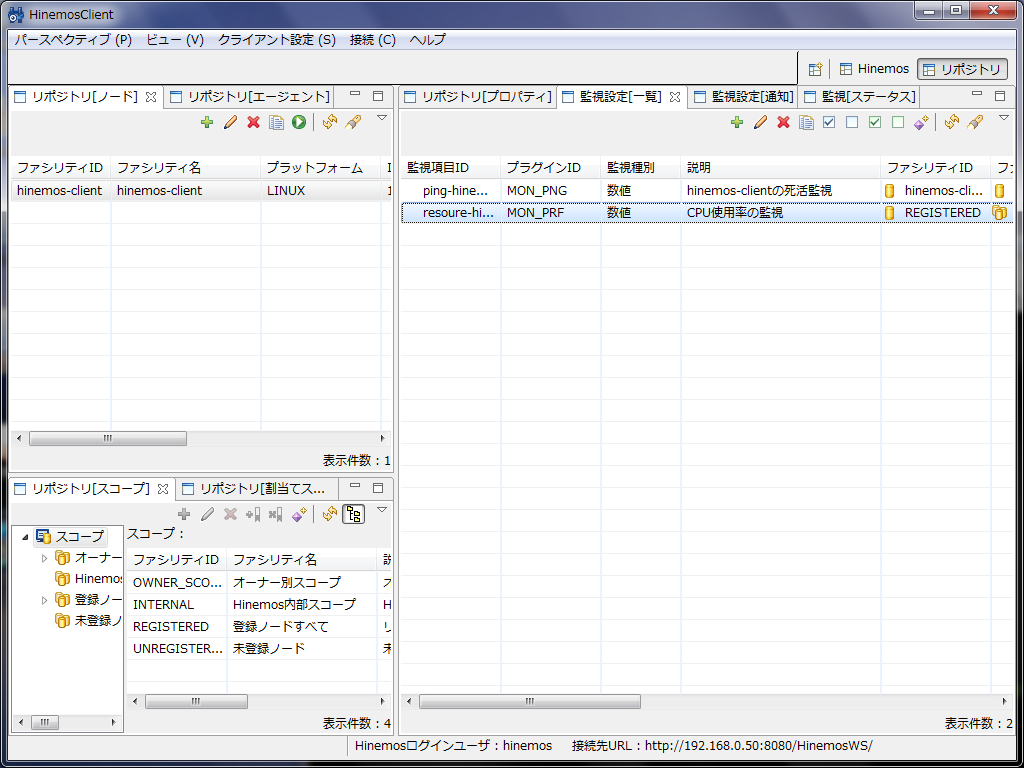Enable monitoring with the blue checked box icon

[x=829, y=122]
